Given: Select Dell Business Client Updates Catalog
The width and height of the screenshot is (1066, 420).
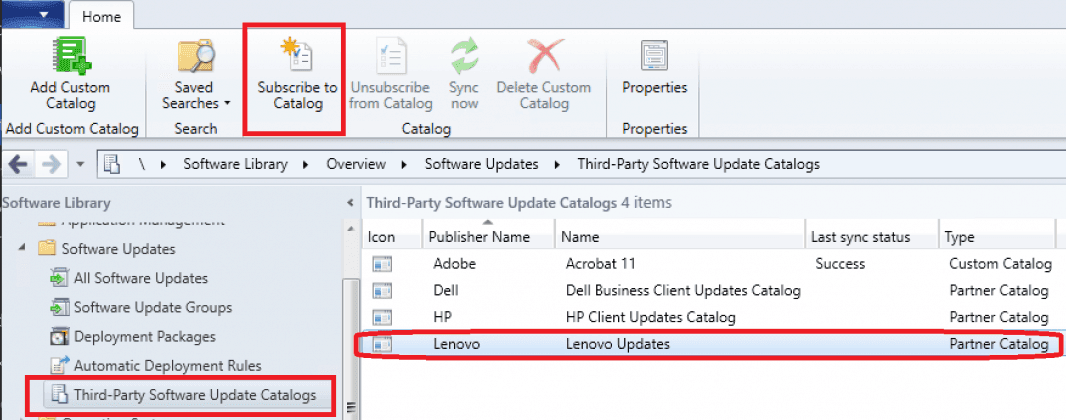Looking at the screenshot, I should coord(683,291).
